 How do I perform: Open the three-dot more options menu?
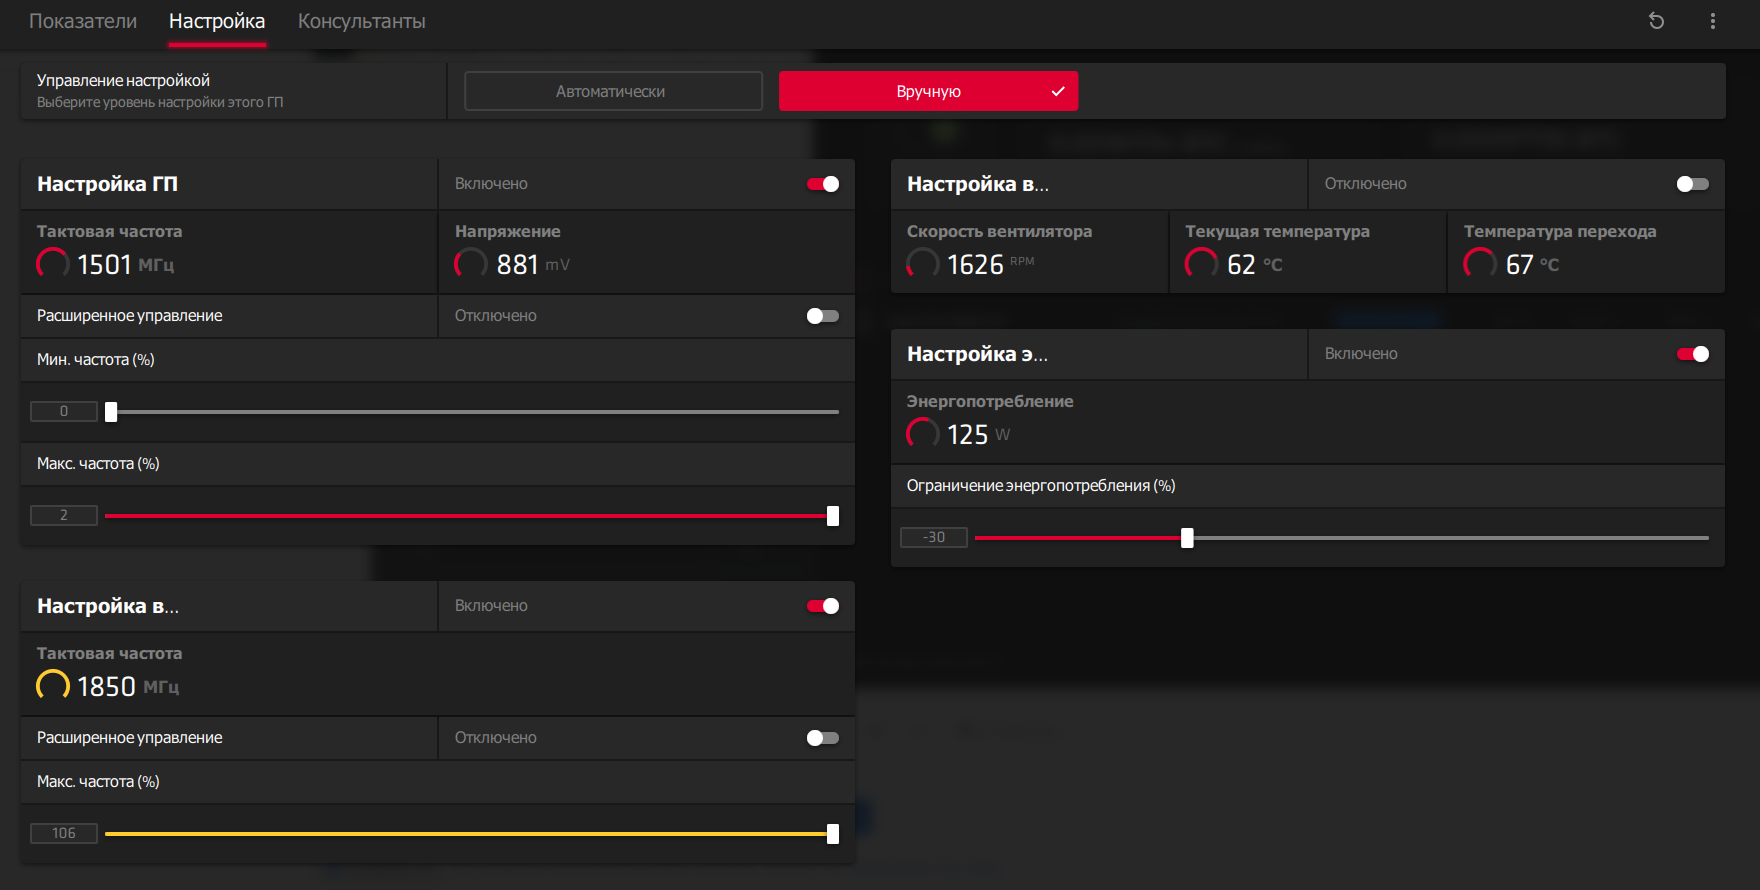(1713, 21)
